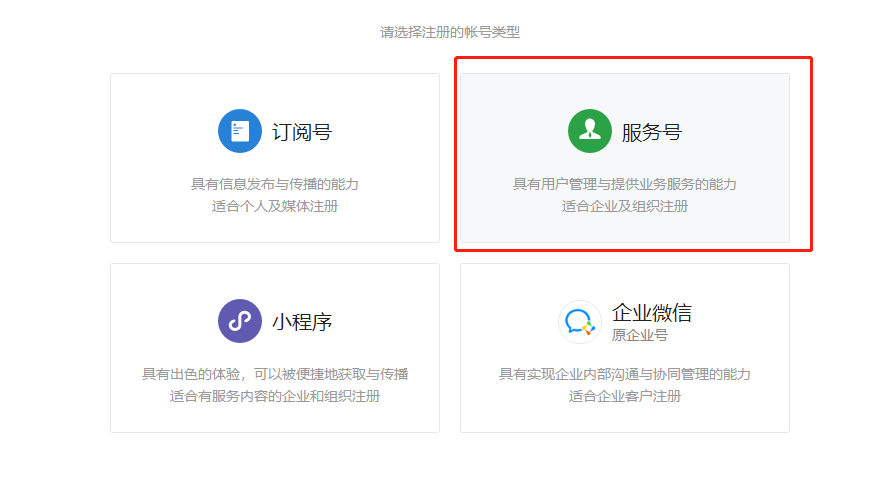Click the text 适合有服务内容的企业和组织注册

[x=274, y=397]
